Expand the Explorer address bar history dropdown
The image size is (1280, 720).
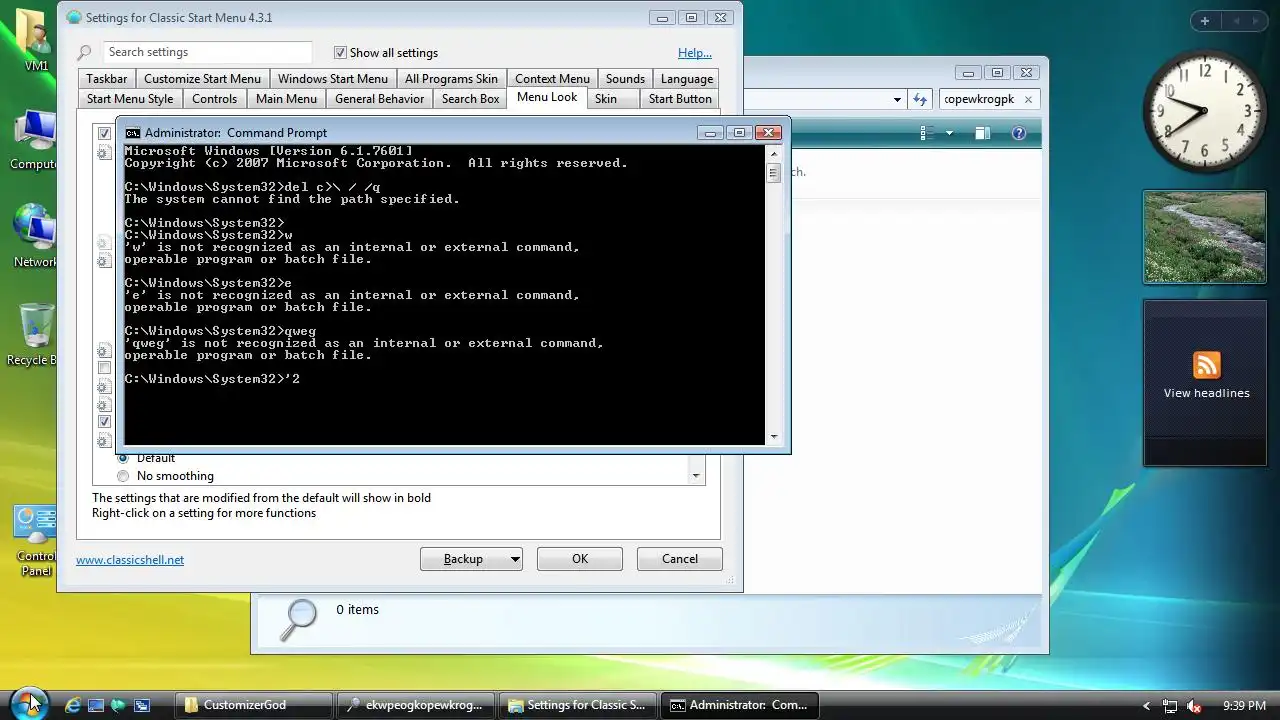[x=897, y=99]
